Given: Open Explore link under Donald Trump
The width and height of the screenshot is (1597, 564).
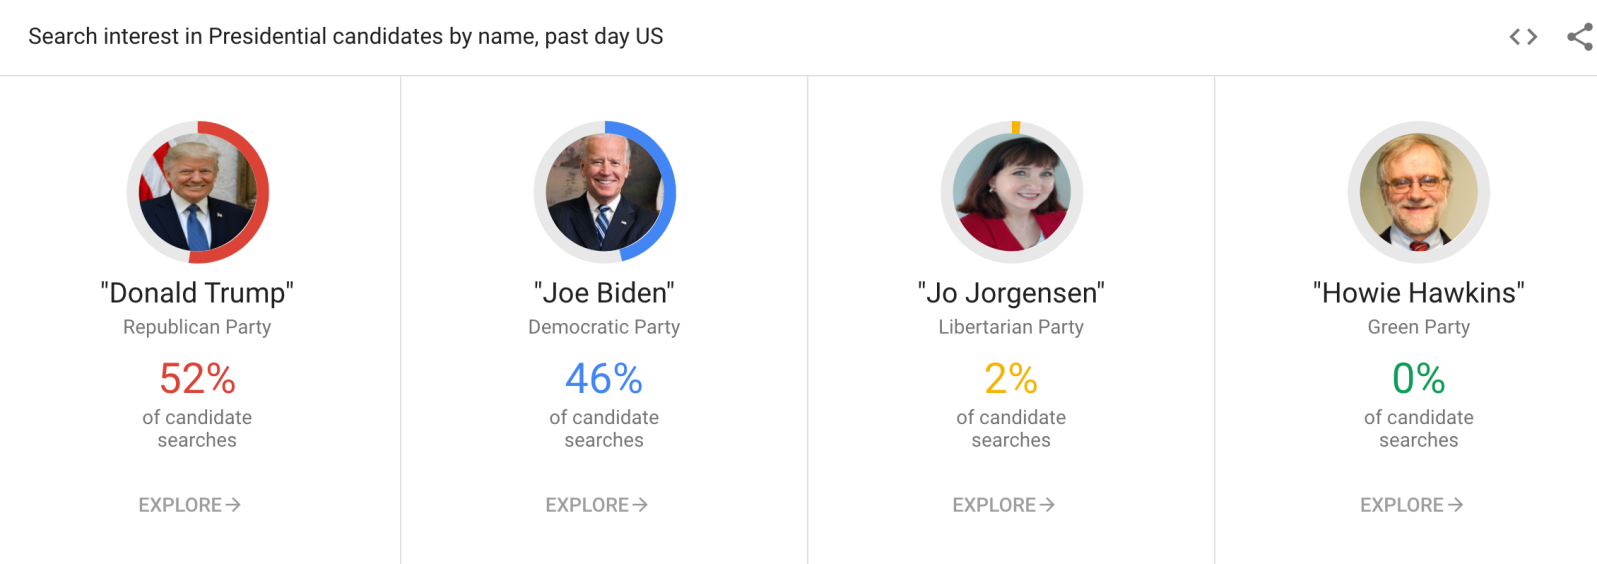Looking at the screenshot, I should point(189,505).
